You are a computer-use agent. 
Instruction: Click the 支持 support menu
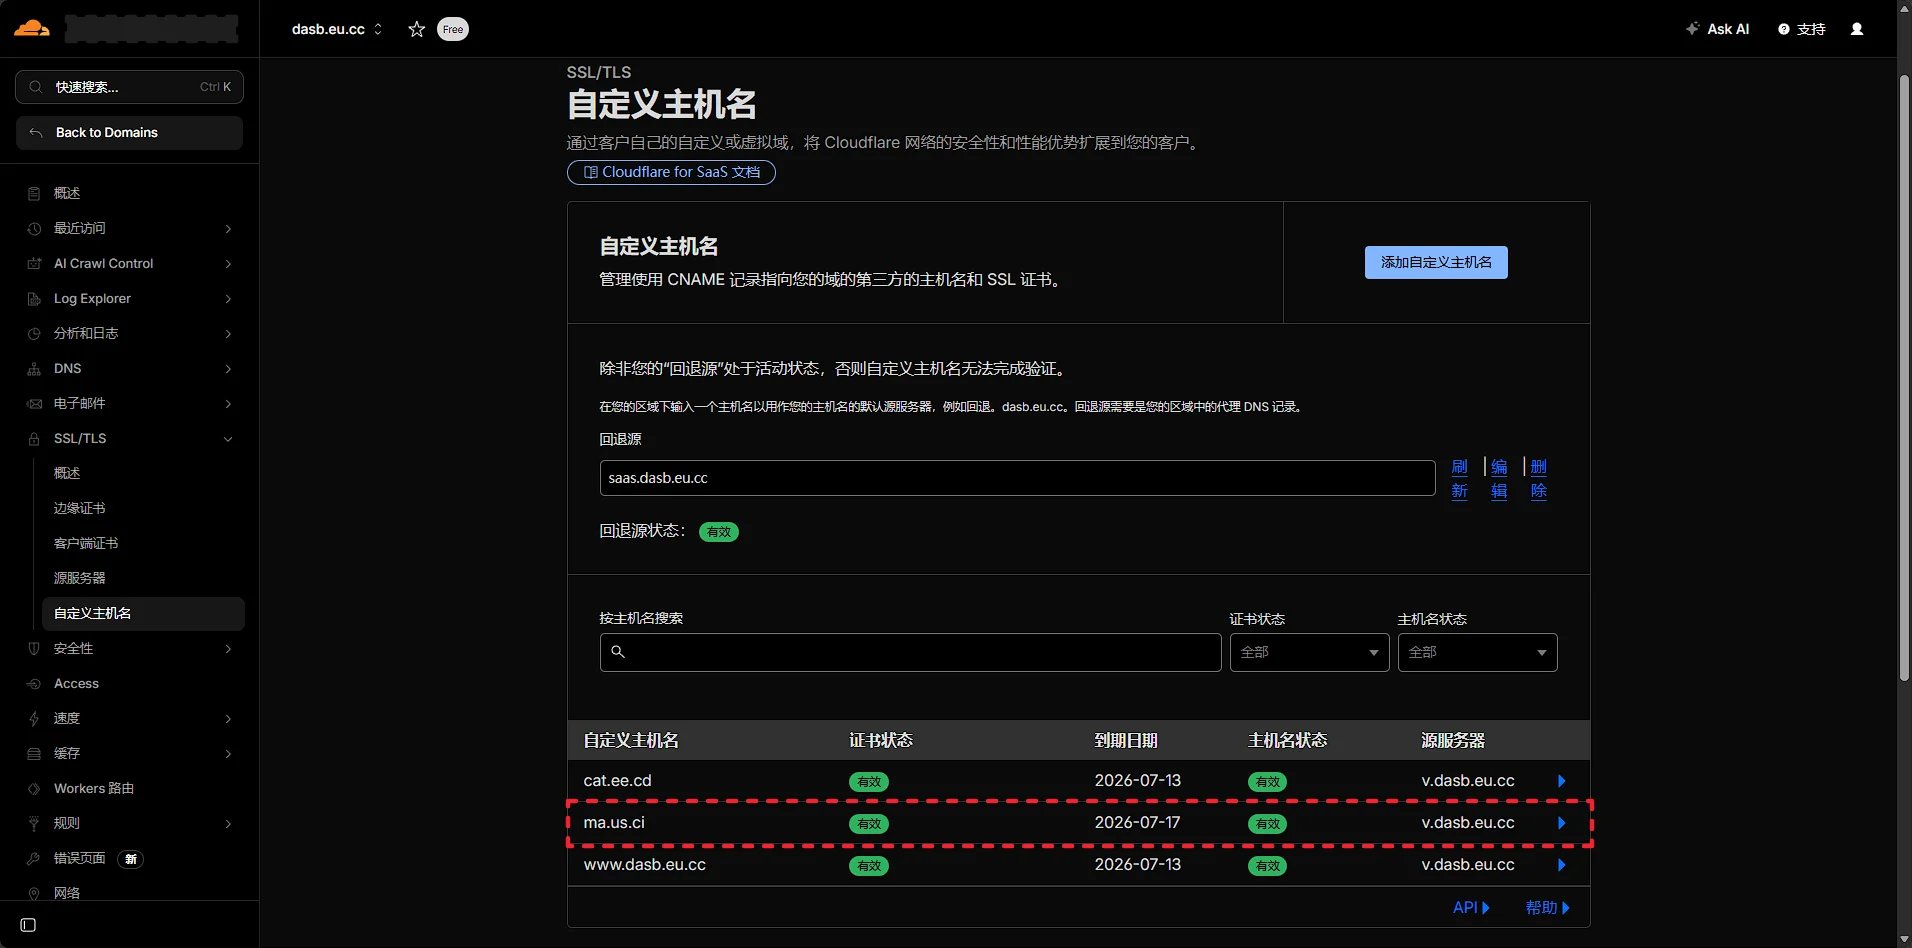click(1802, 29)
